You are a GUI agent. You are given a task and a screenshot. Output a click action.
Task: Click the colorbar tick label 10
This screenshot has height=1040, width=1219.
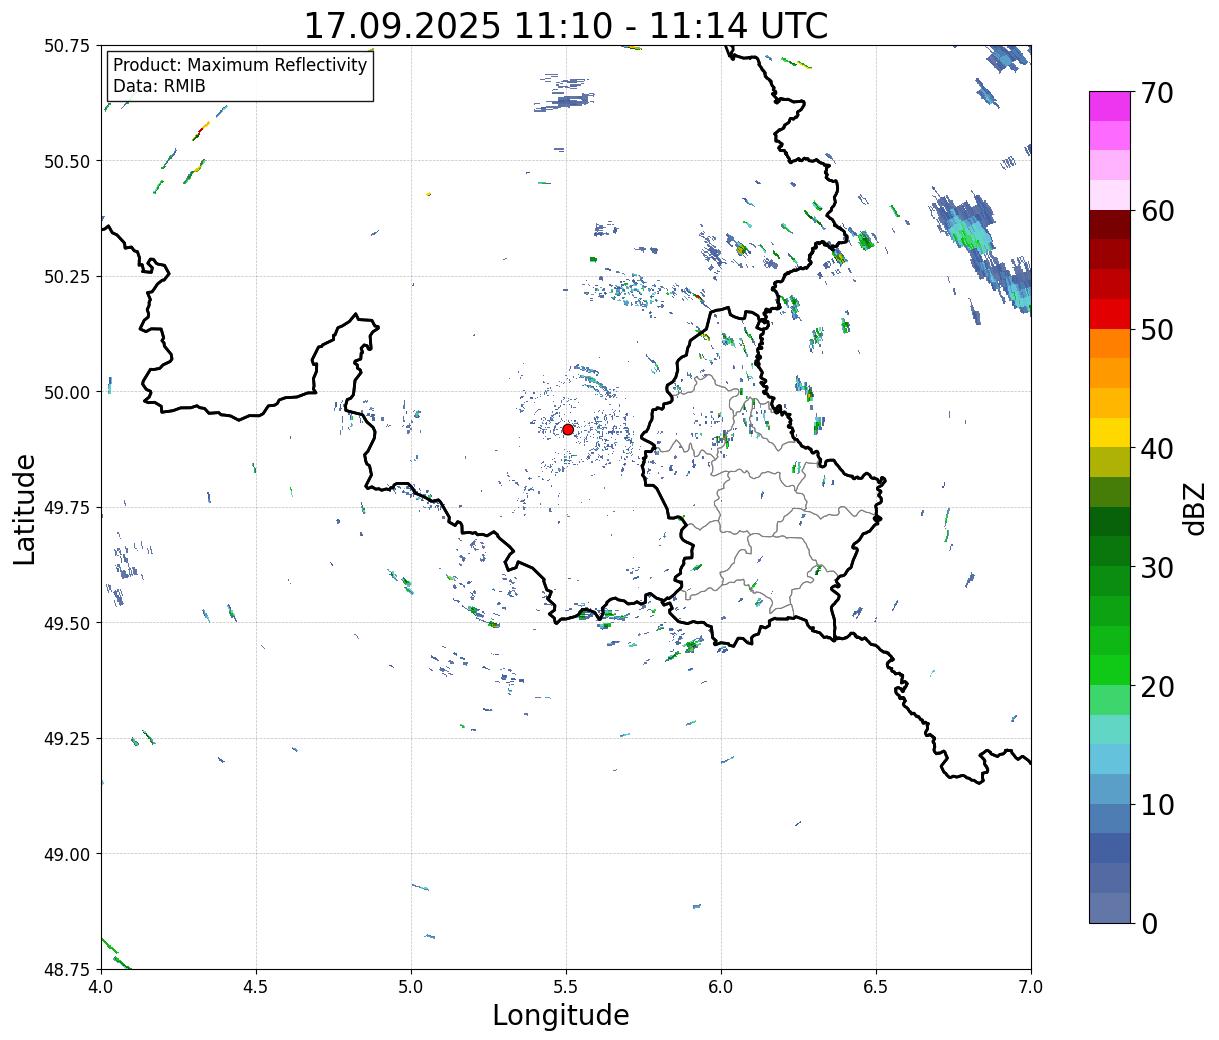tap(1156, 804)
